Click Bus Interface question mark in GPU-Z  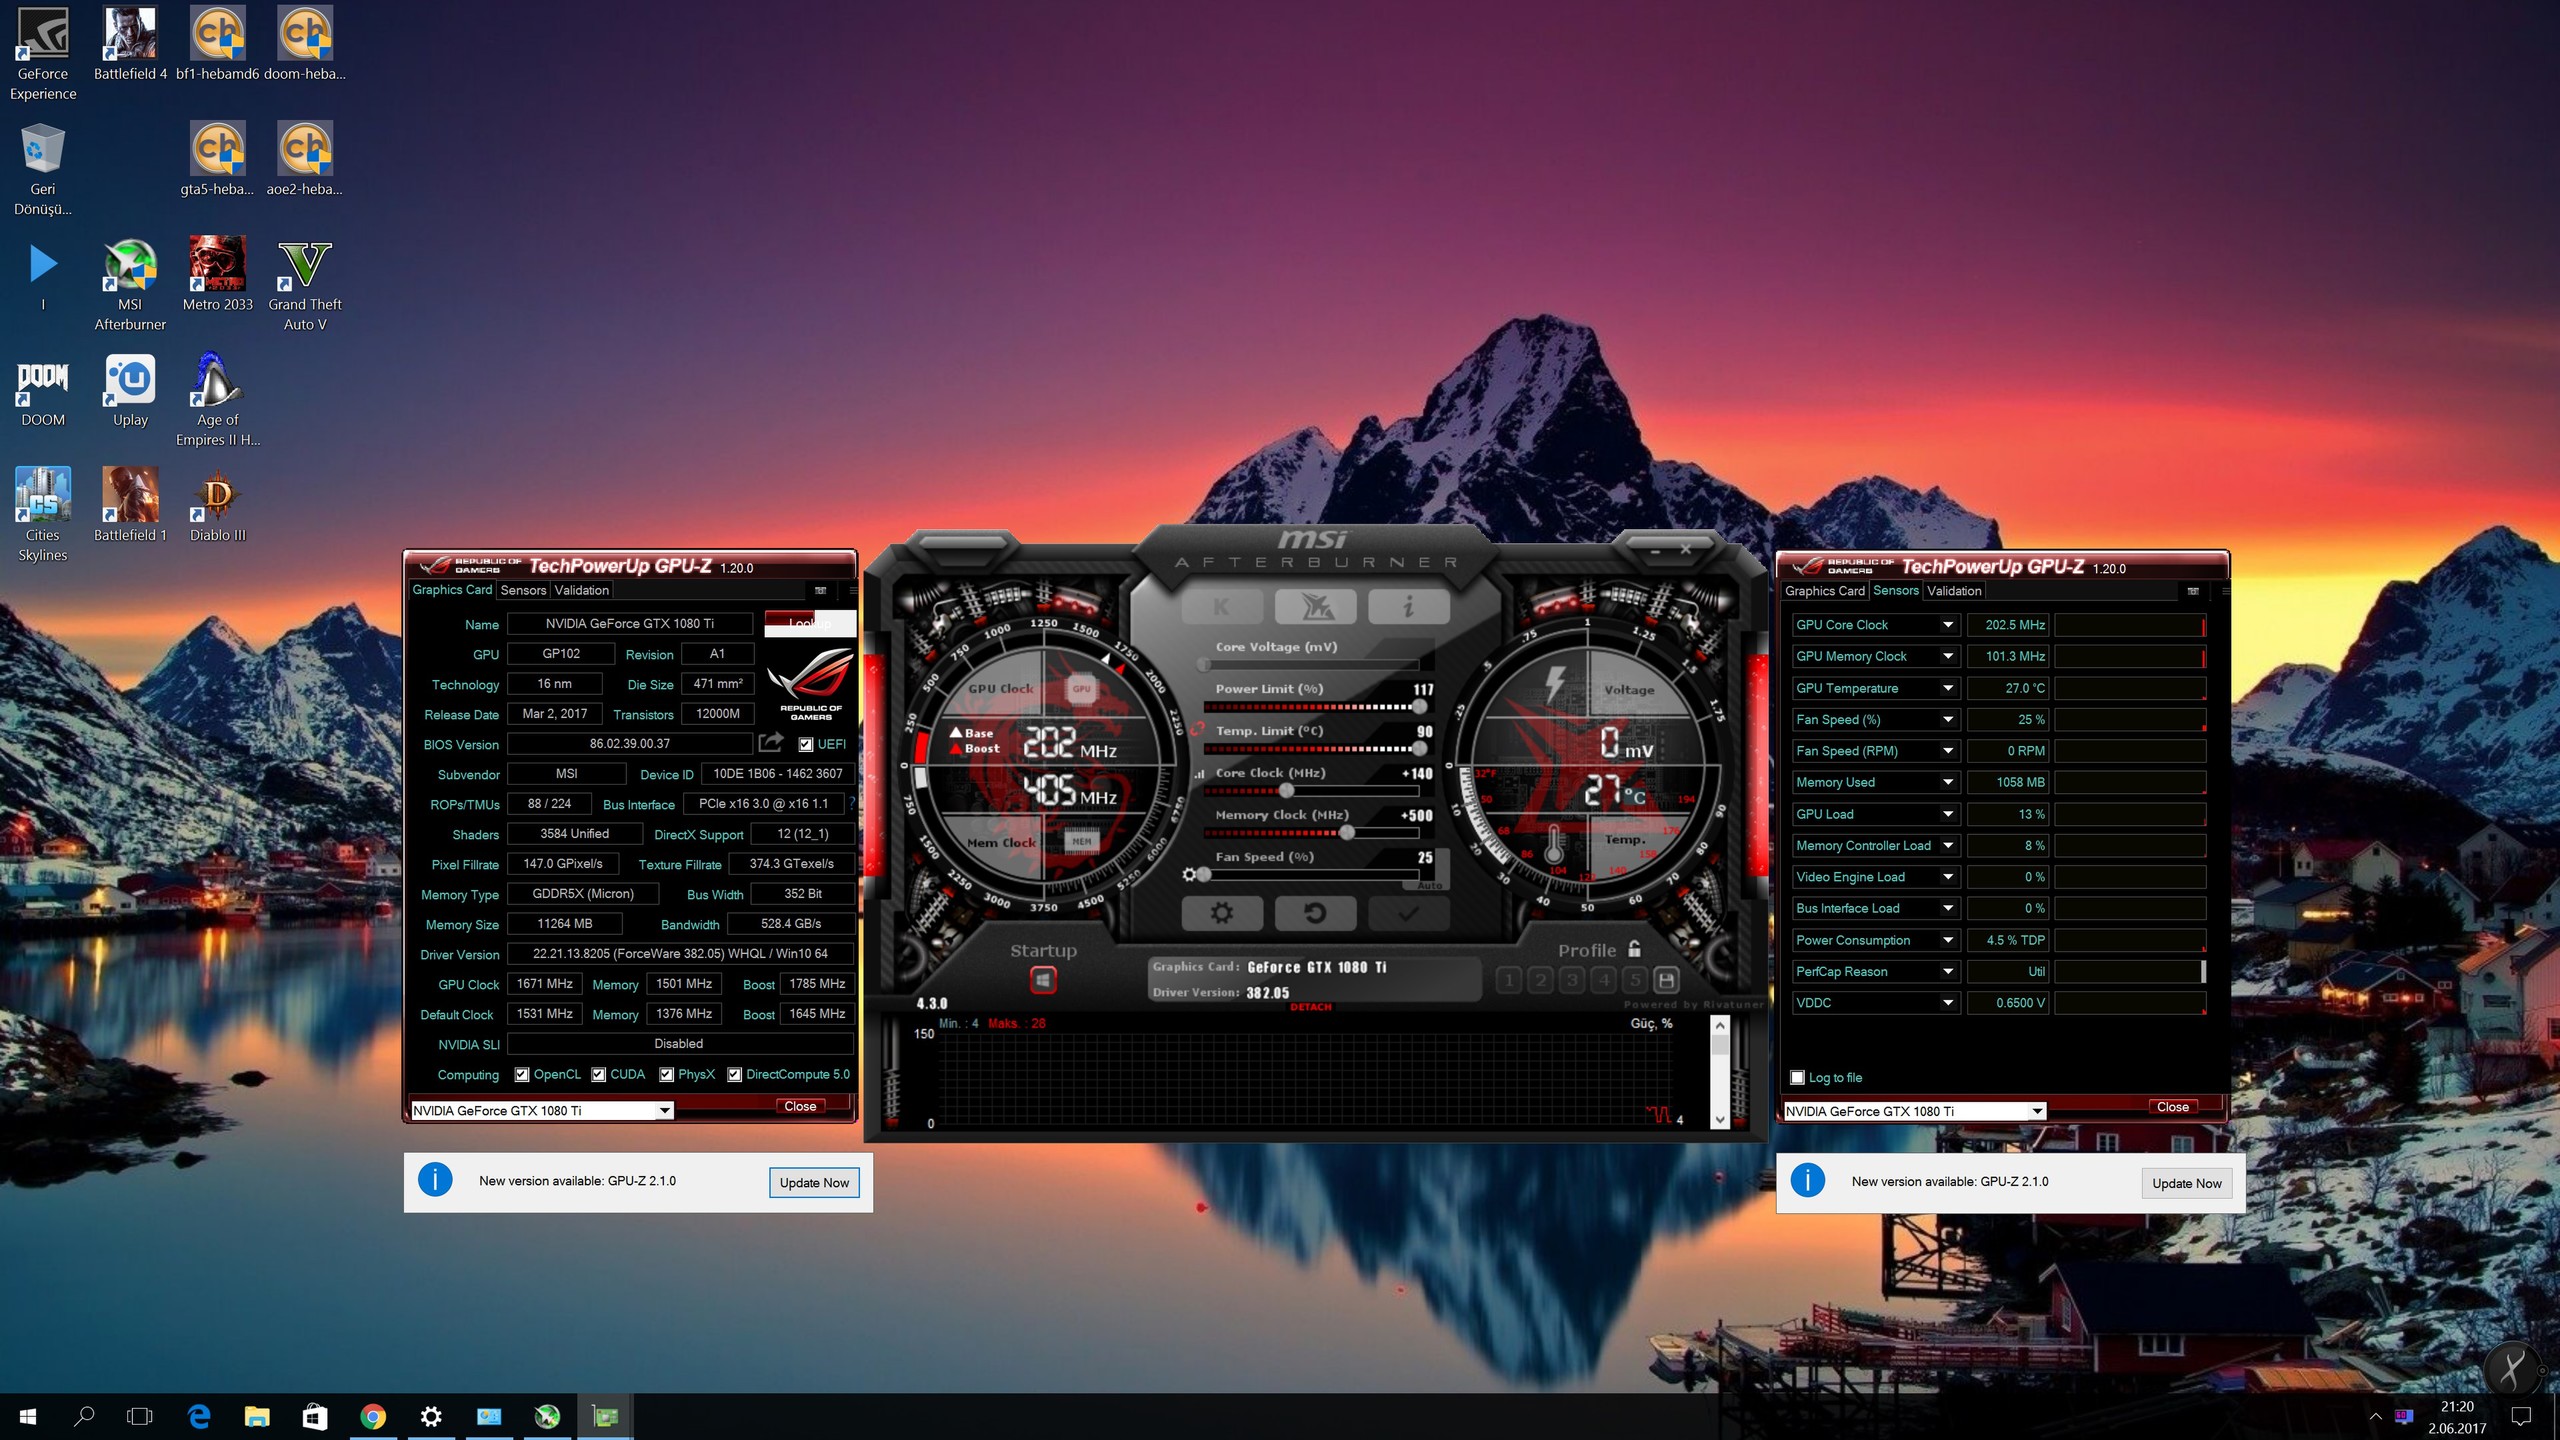852,804
